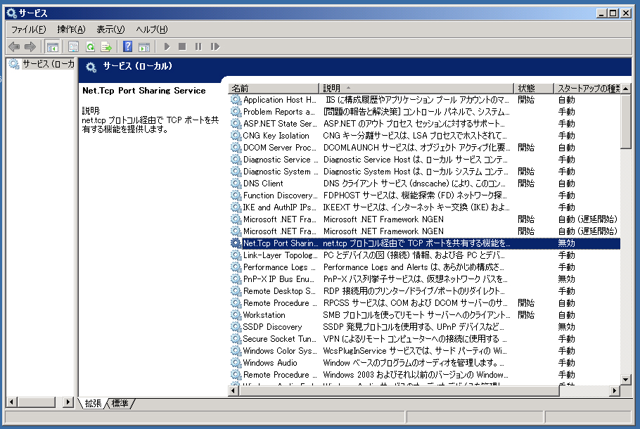Click the Export List toolbar icon
The image size is (640, 429).
tap(106, 47)
